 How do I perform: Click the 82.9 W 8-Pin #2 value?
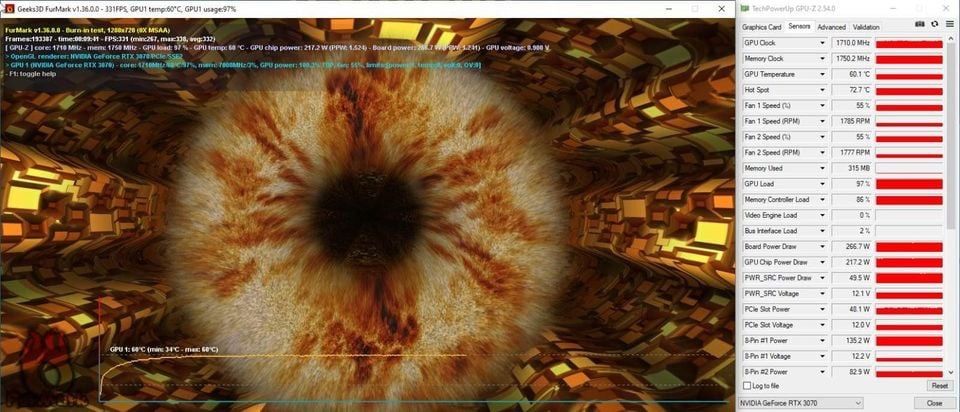coord(852,372)
